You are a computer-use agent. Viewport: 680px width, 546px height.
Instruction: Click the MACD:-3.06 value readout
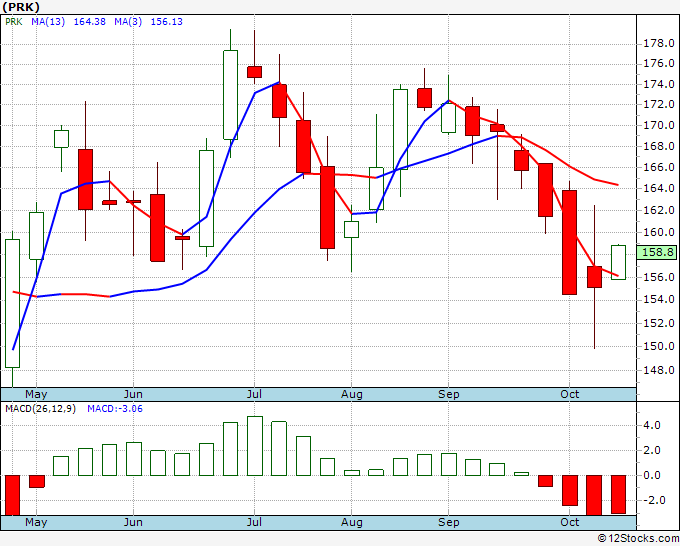115,409
